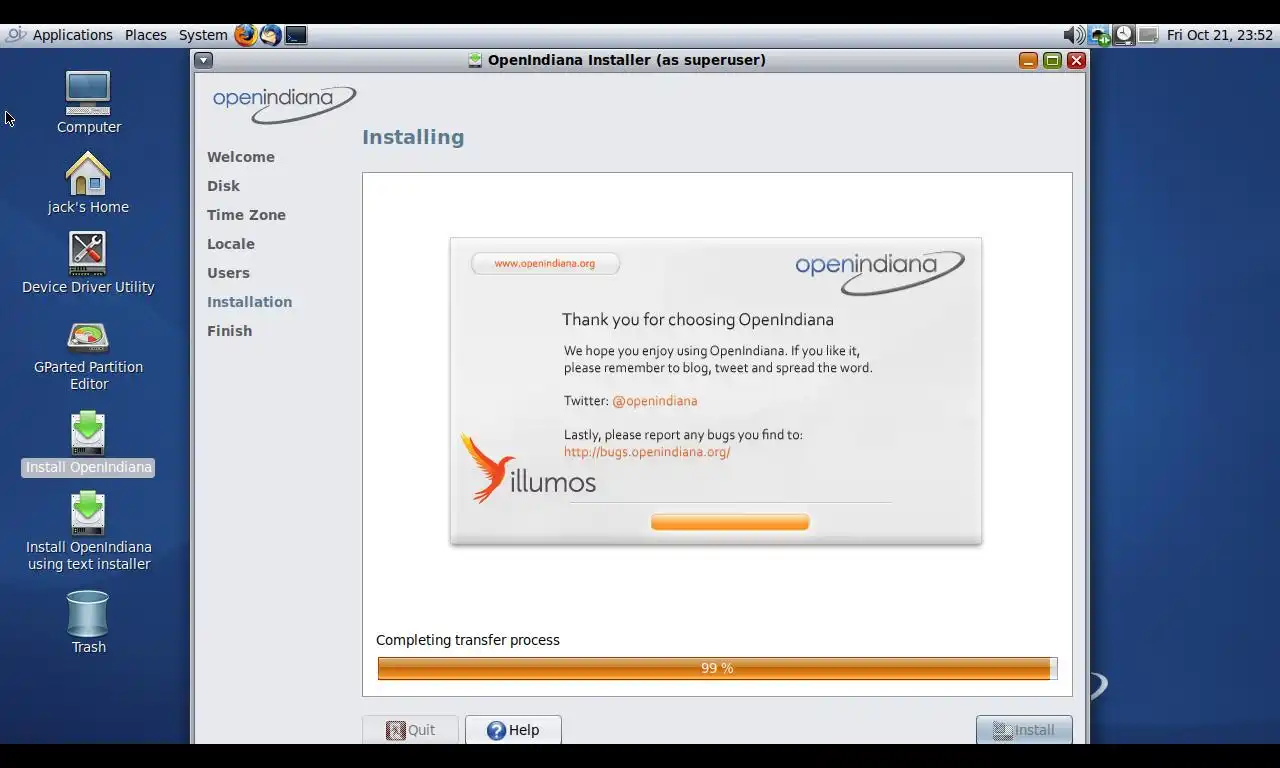Click the Thank you for choosing OpenIndiana text

tap(698, 320)
